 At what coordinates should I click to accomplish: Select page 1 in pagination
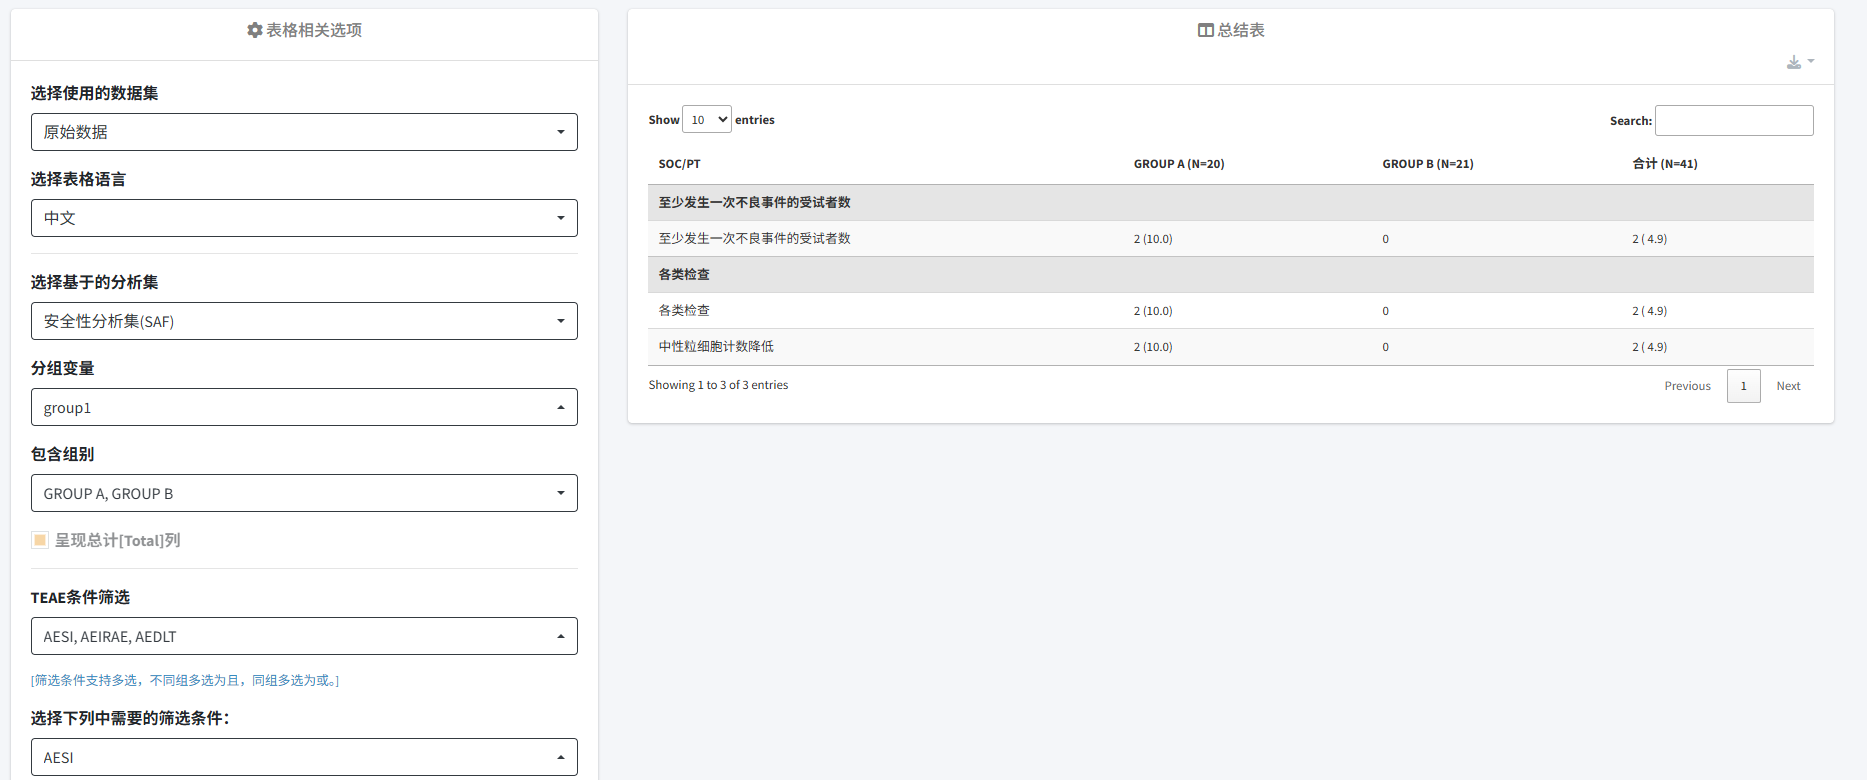click(x=1743, y=386)
